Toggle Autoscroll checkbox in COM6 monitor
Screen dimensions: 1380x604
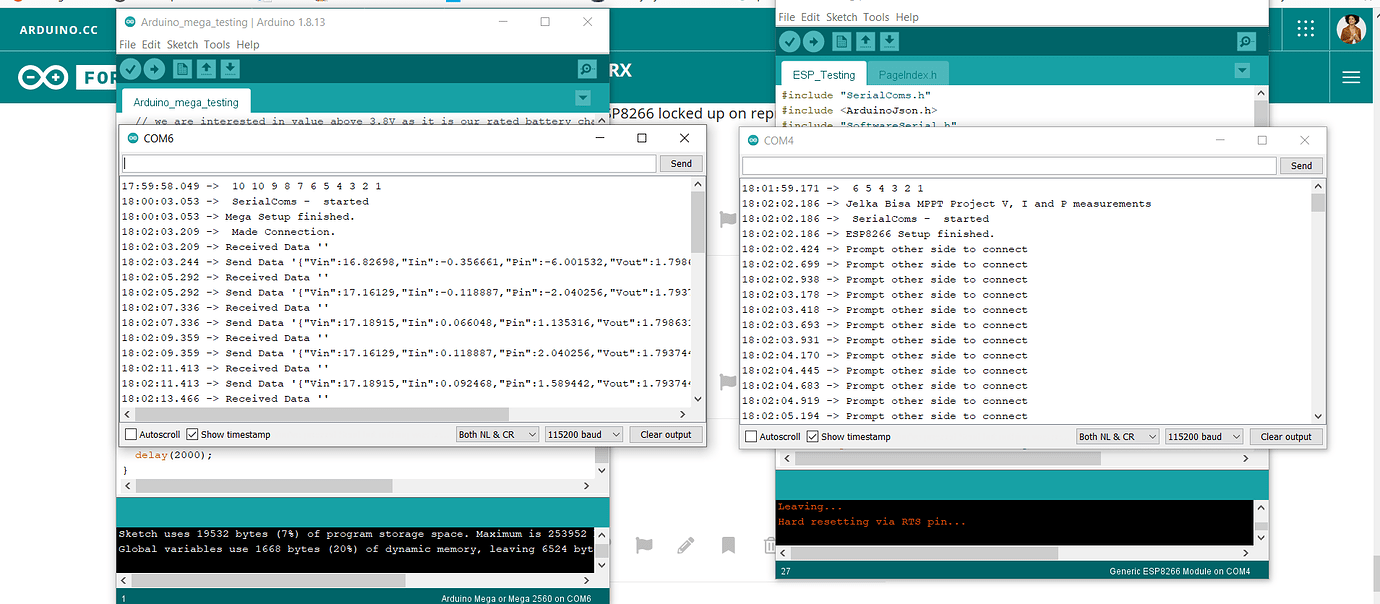(131, 435)
